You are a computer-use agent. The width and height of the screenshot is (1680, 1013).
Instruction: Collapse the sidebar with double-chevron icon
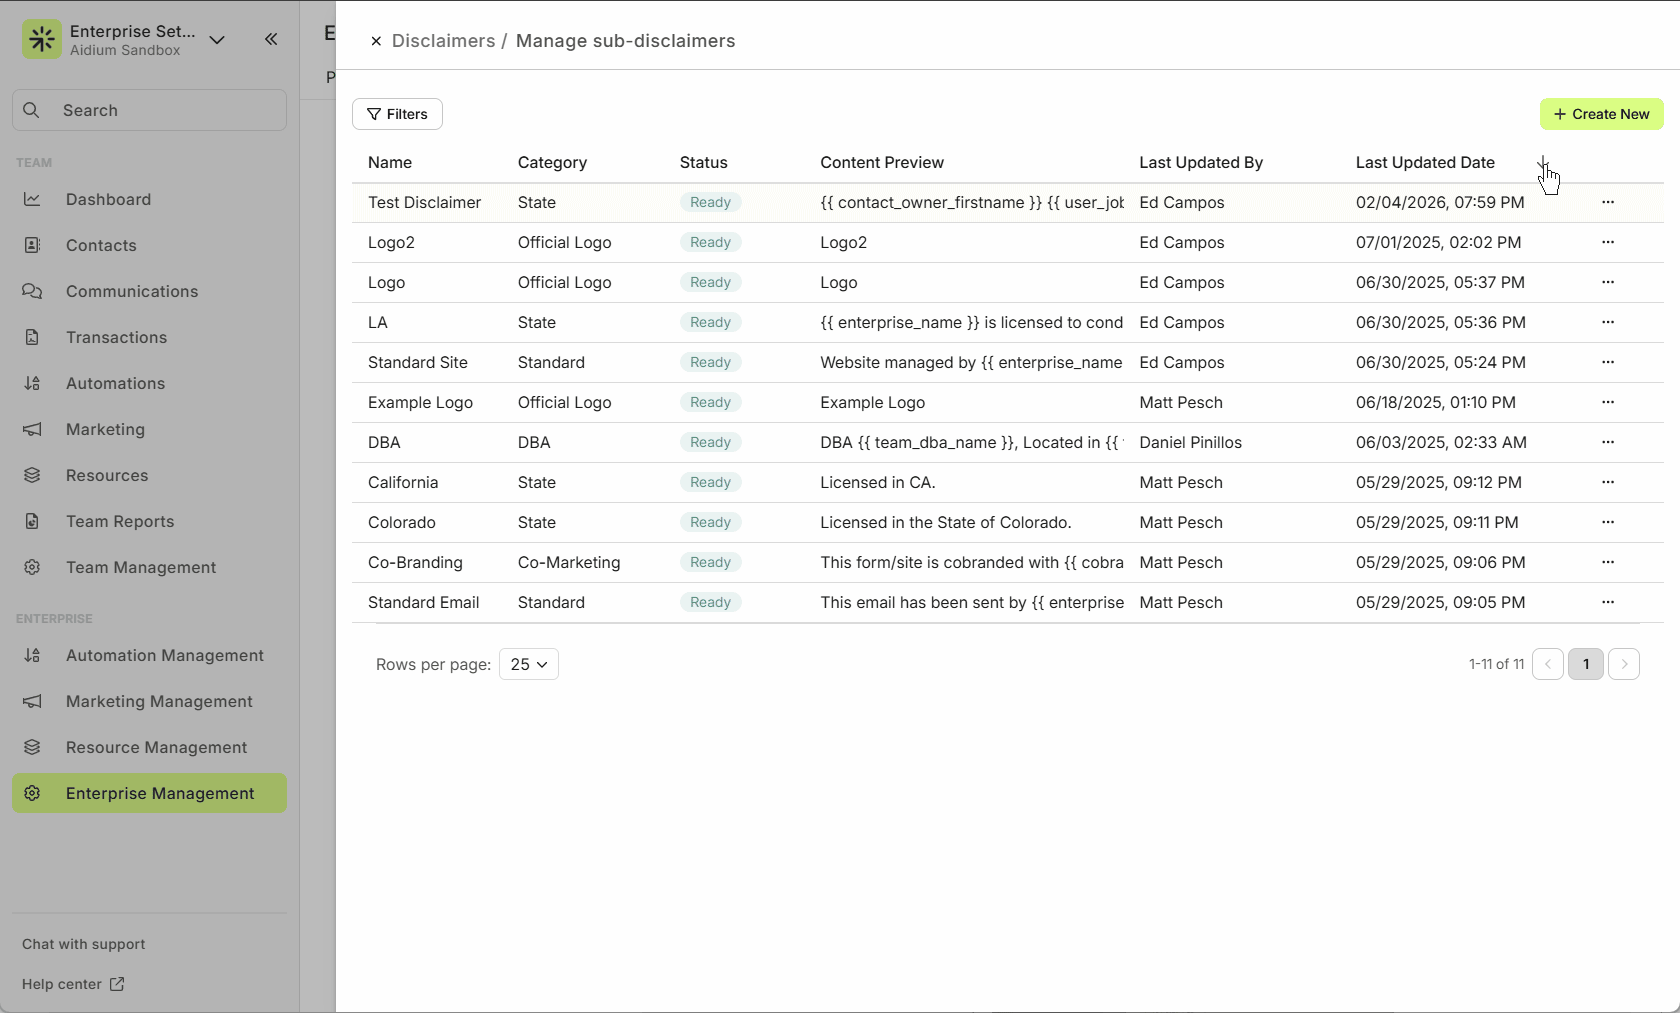(271, 39)
